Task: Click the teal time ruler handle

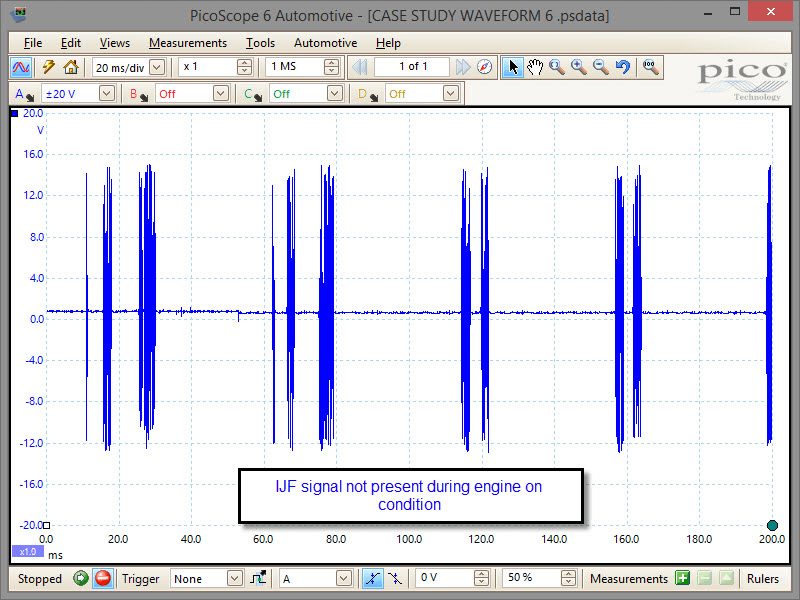Action: 772,526
